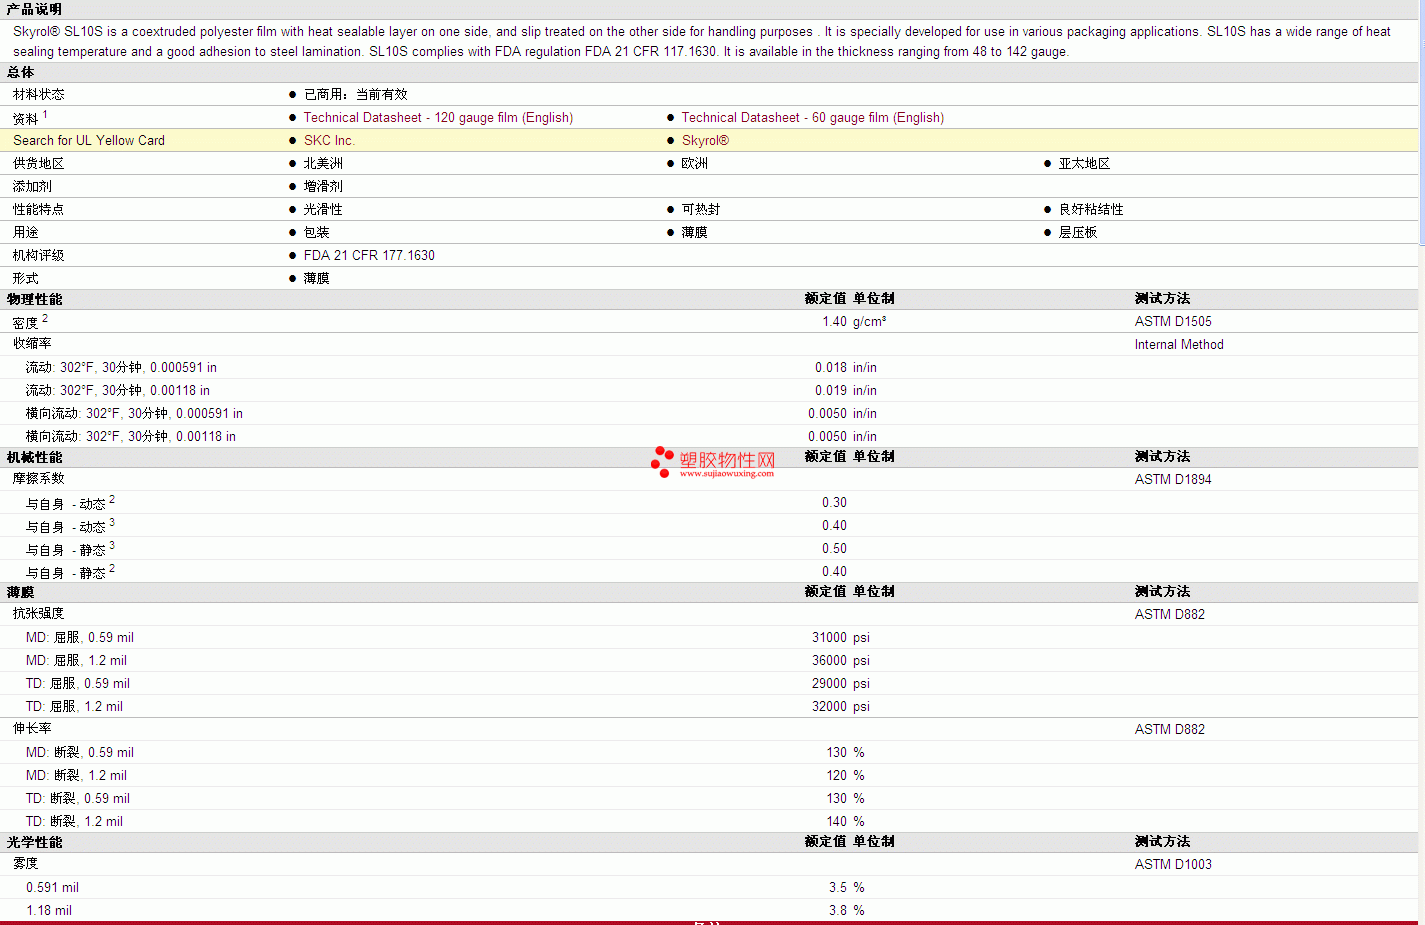Image resolution: width=1425 pixels, height=925 pixels.
Task: Click the 雾度 row label
Action: pos(25,864)
